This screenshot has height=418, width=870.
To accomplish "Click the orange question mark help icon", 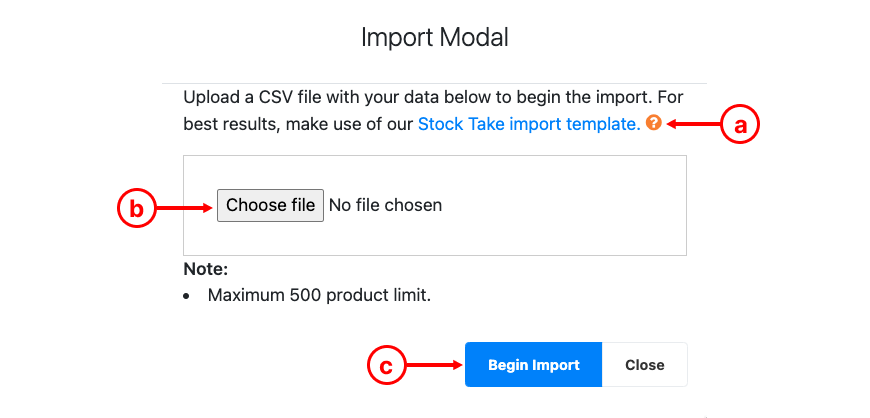I will pyautogui.click(x=654, y=123).
